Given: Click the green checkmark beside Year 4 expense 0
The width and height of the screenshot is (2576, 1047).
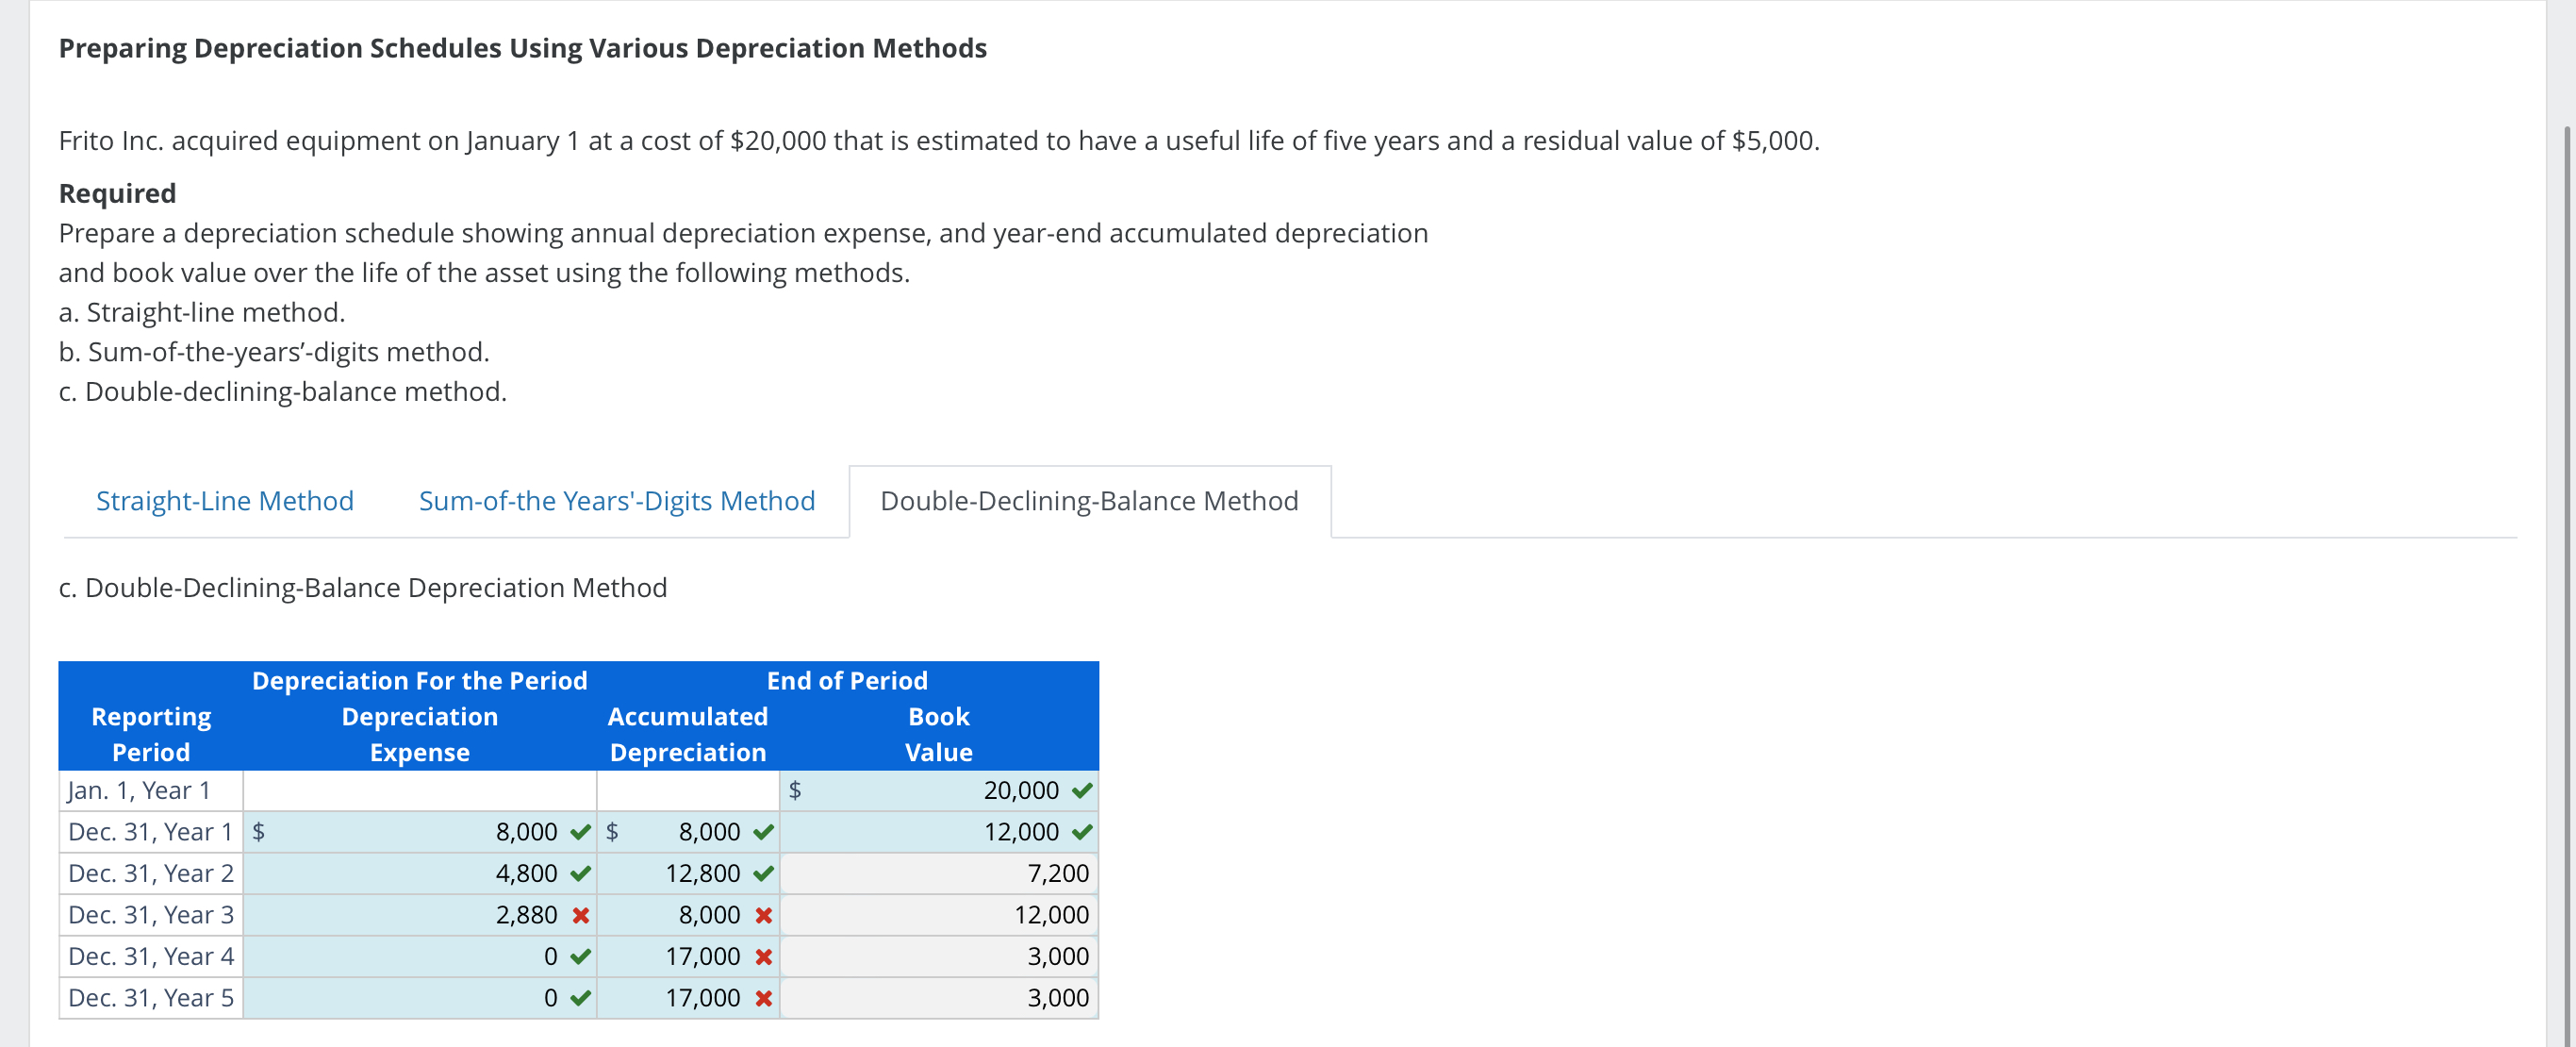Looking at the screenshot, I should pos(580,956).
